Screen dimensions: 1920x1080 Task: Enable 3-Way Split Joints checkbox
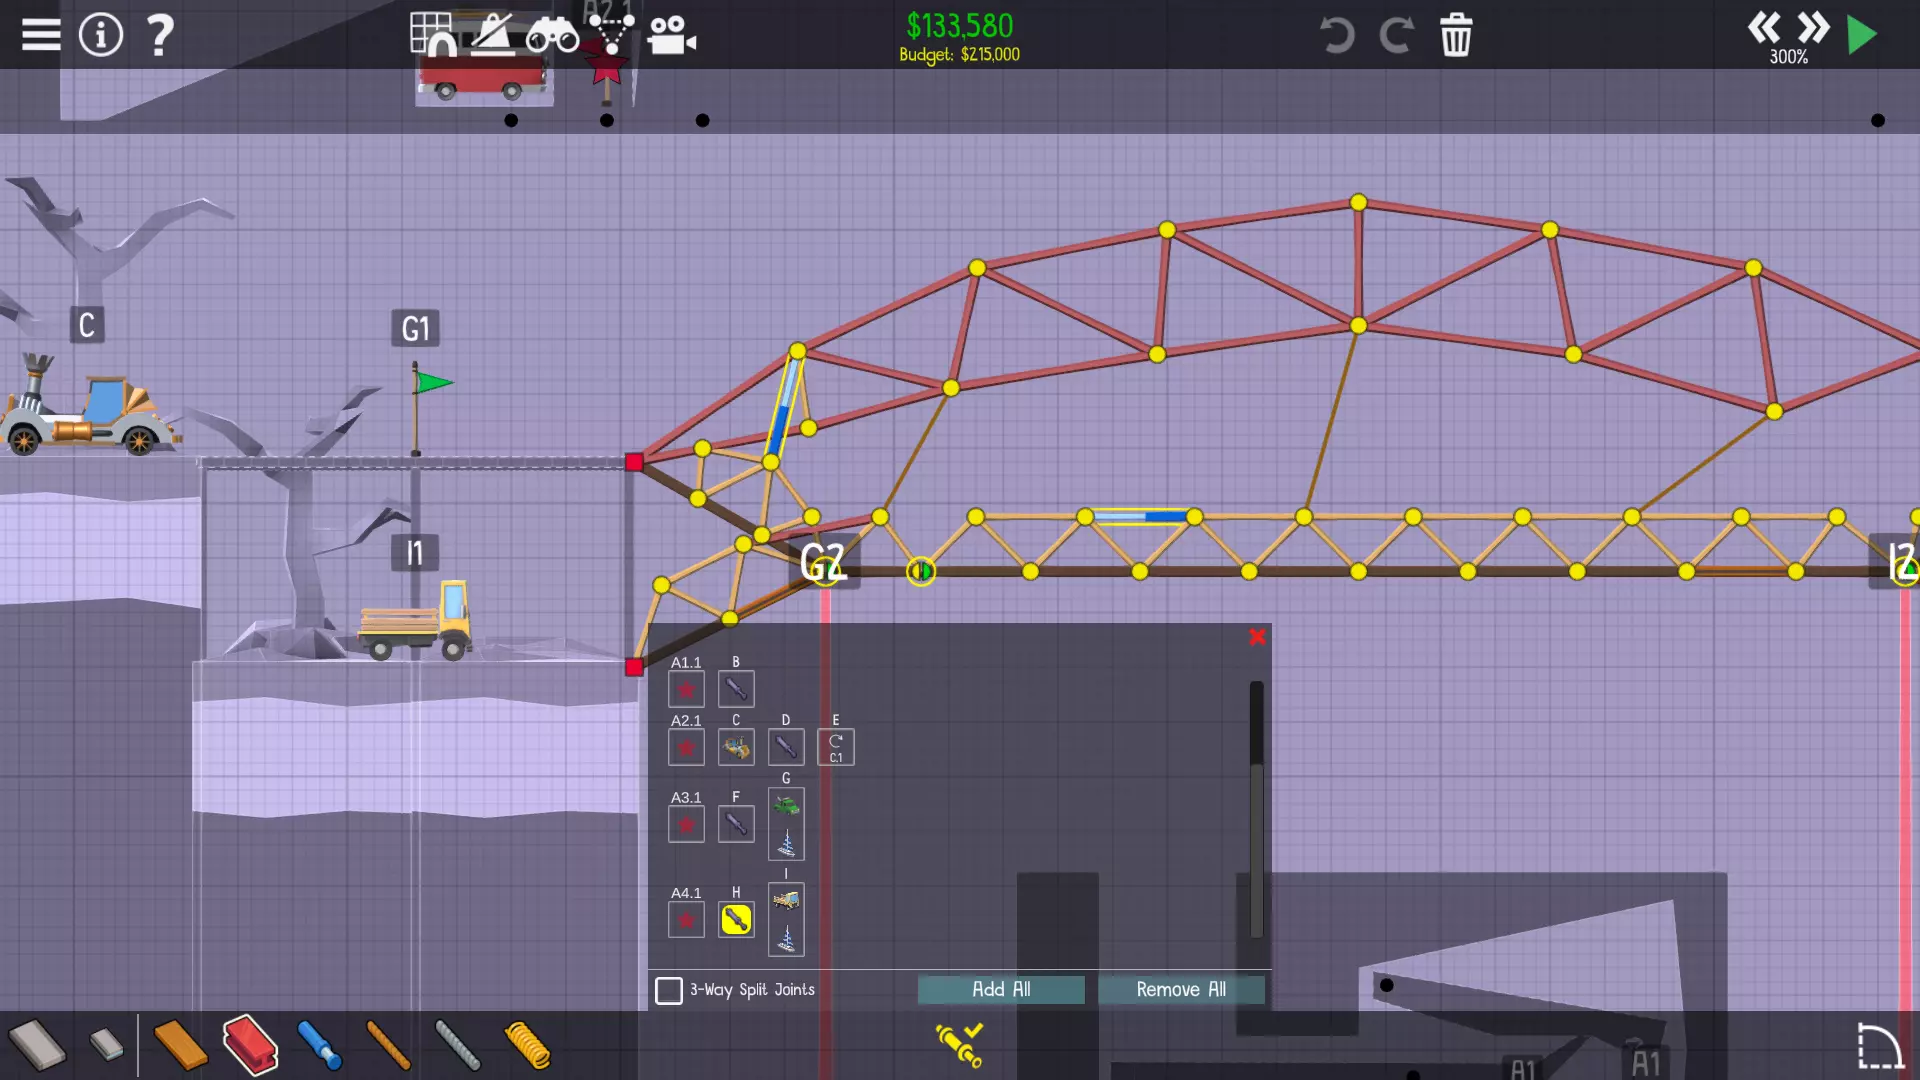pyautogui.click(x=669, y=990)
